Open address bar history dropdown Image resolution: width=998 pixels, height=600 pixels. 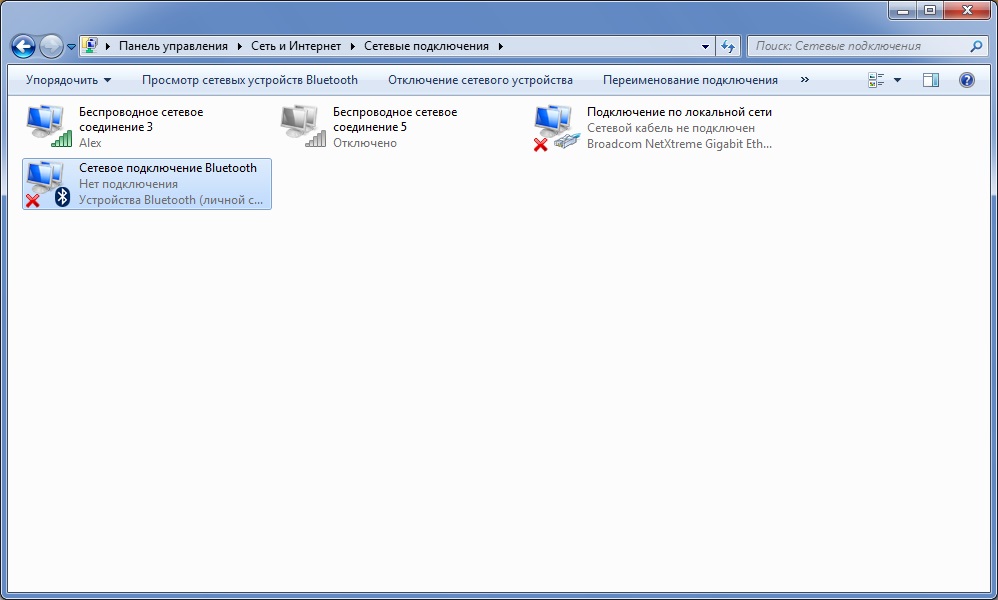[x=705, y=46]
